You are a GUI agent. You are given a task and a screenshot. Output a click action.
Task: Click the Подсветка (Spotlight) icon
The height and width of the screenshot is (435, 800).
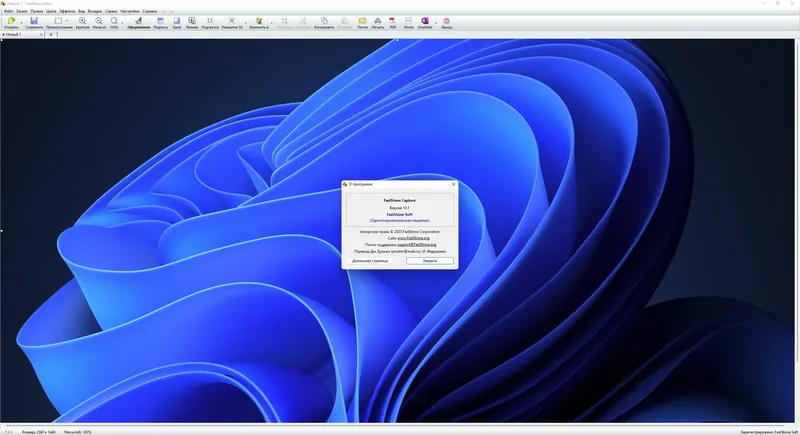pos(210,21)
